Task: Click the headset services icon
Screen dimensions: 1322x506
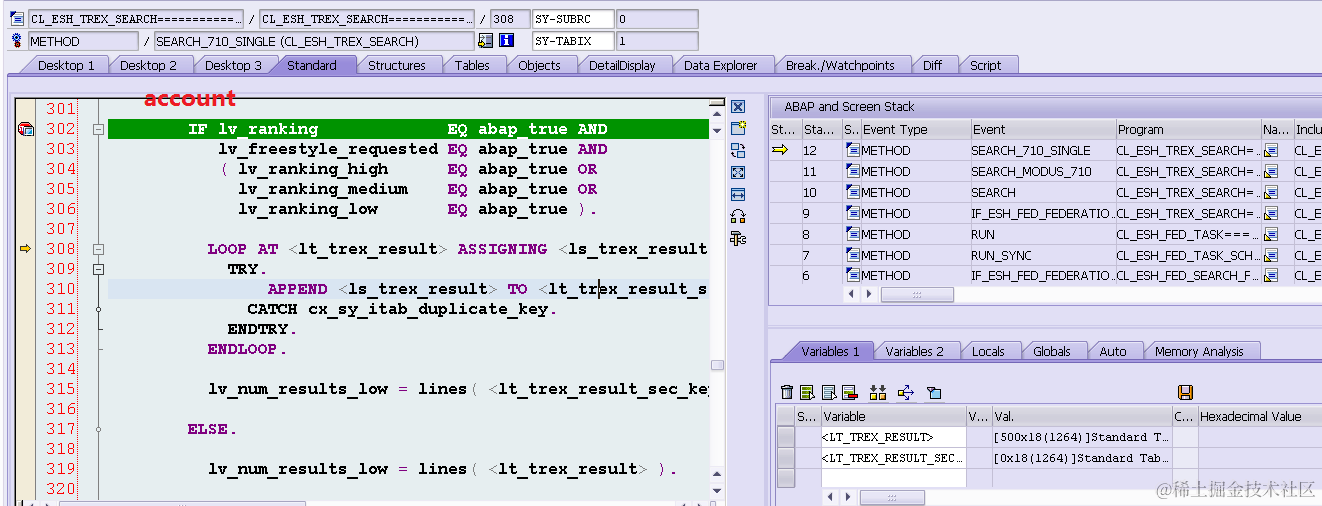Action: 738,216
